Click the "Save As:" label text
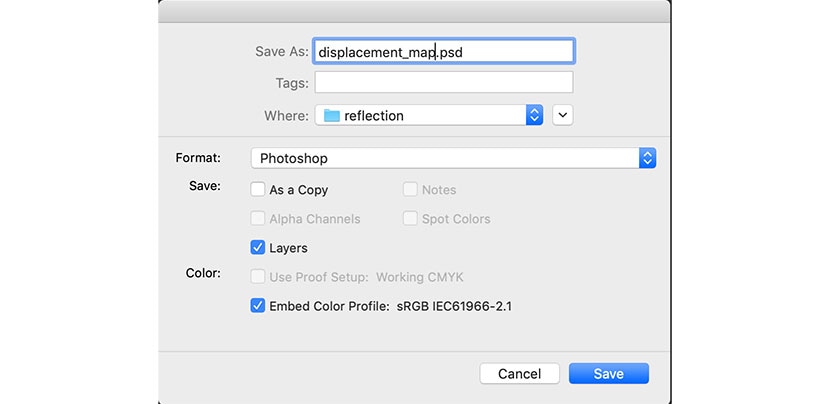The width and height of the screenshot is (830, 404). pyautogui.click(x=281, y=51)
